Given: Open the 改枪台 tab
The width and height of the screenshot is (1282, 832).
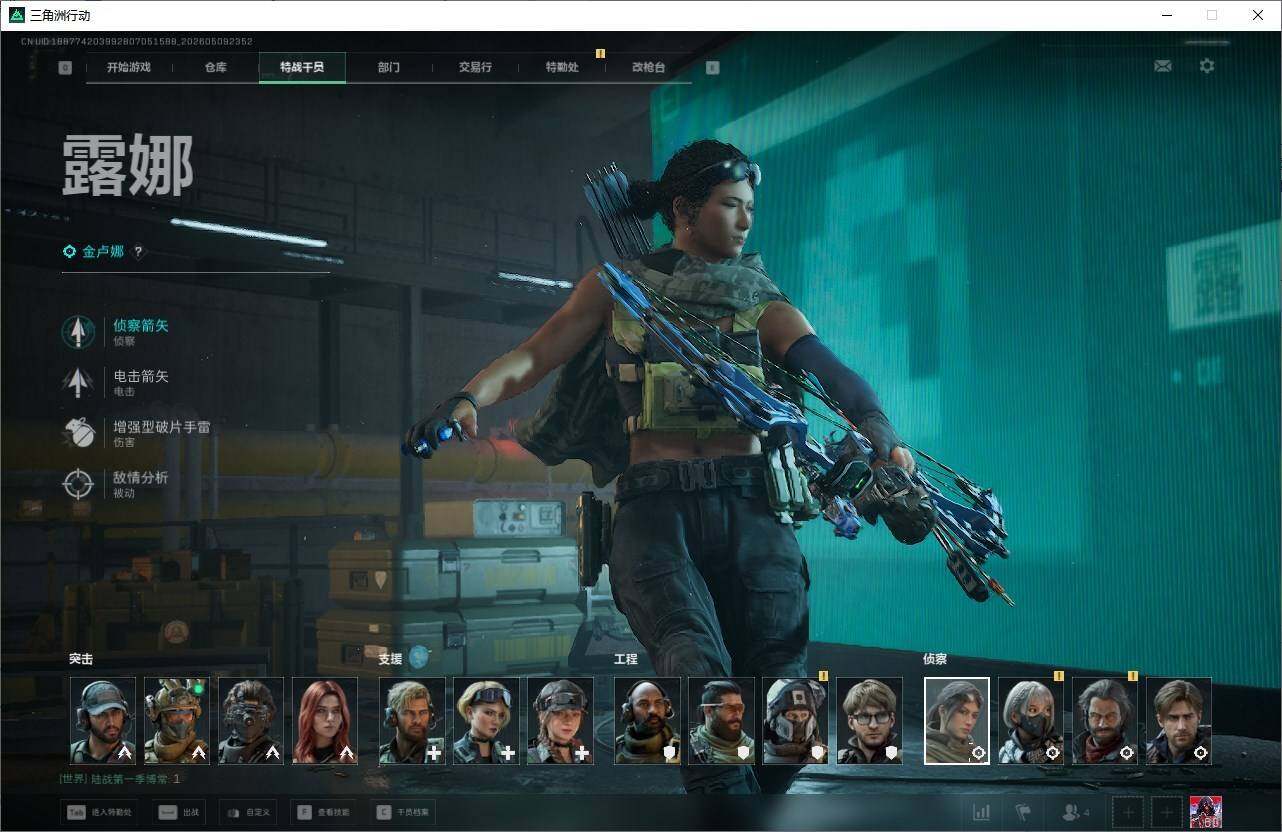Looking at the screenshot, I should (x=648, y=67).
